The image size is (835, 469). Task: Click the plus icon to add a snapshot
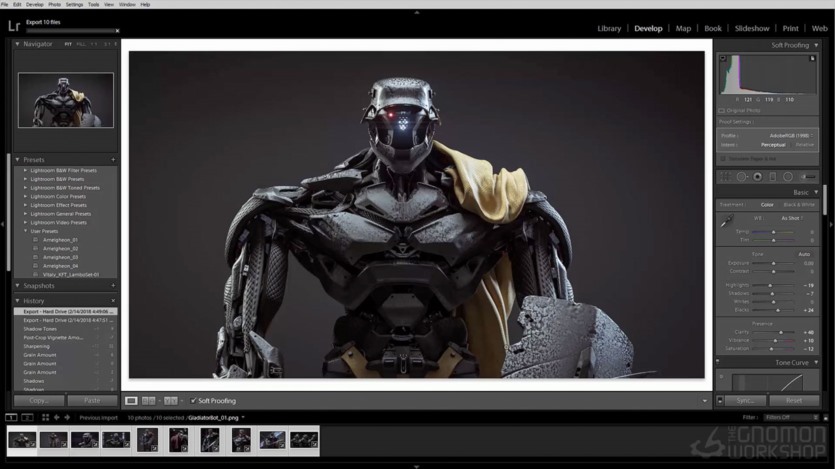click(113, 286)
